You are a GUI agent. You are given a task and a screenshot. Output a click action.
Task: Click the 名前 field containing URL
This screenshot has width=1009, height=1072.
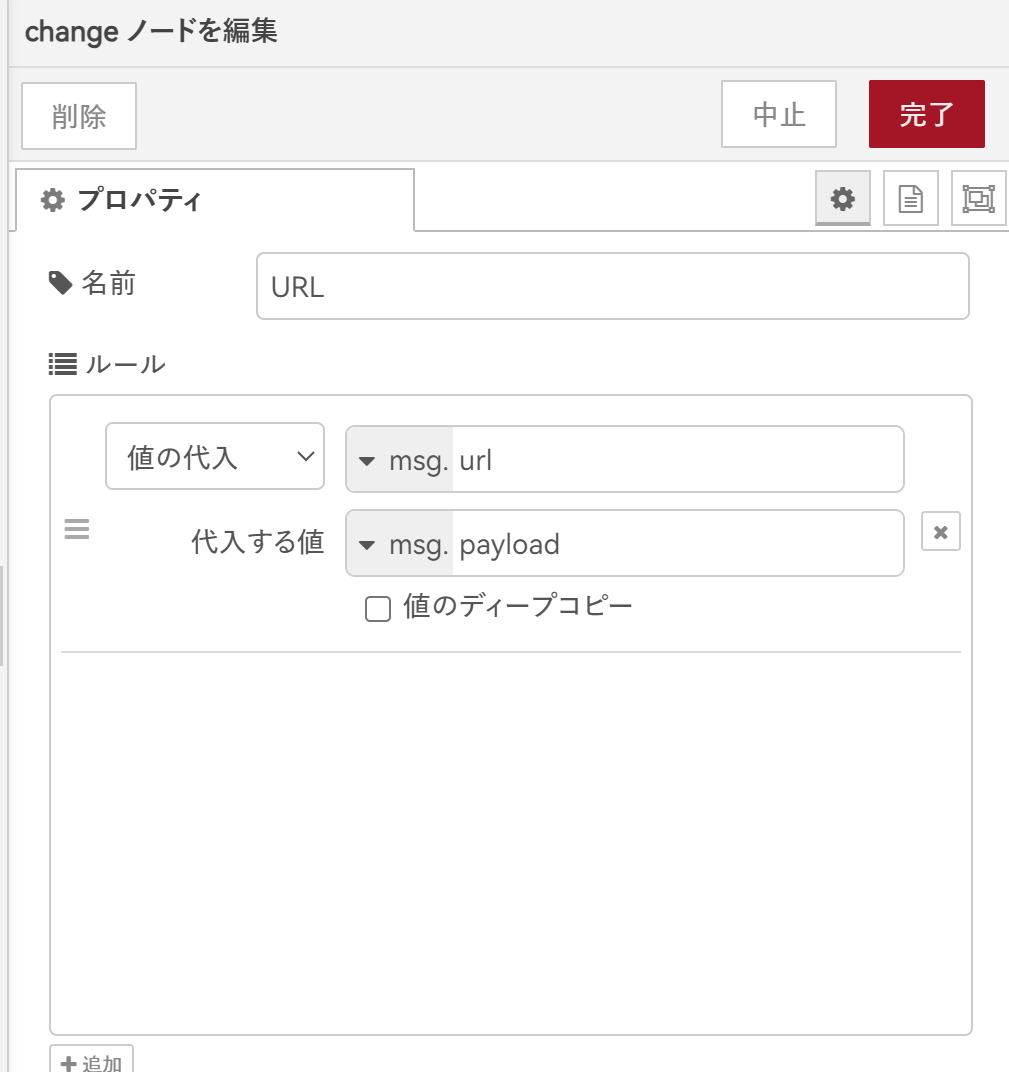612,287
